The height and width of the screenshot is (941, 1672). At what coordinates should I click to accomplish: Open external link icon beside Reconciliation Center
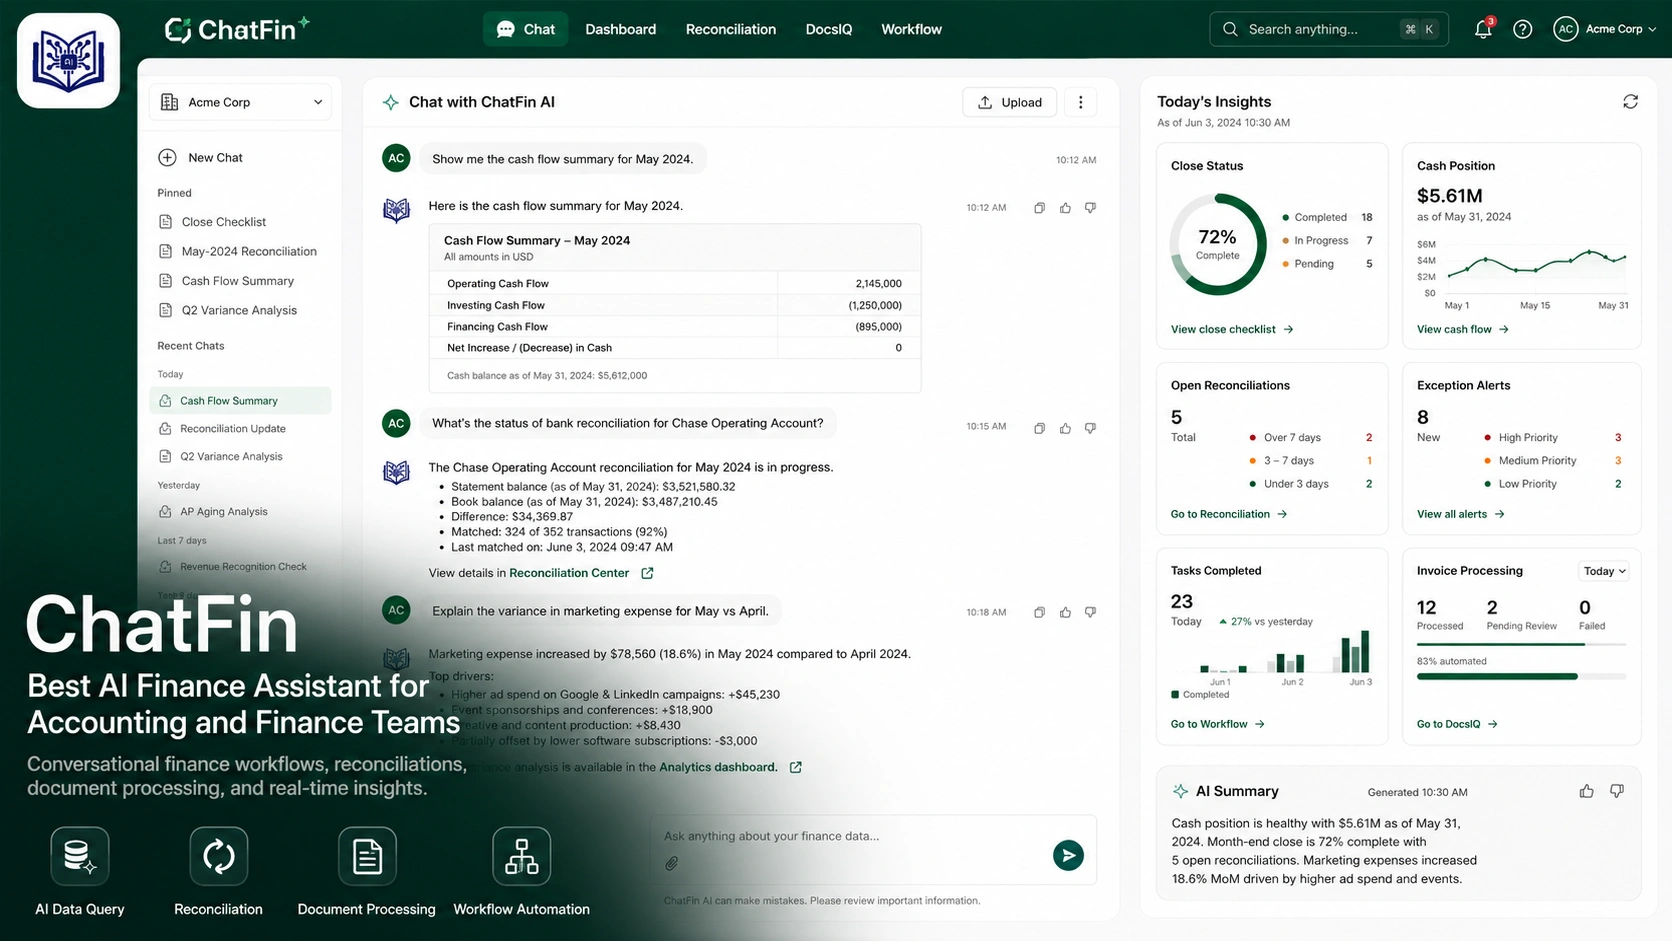tap(647, 573)
